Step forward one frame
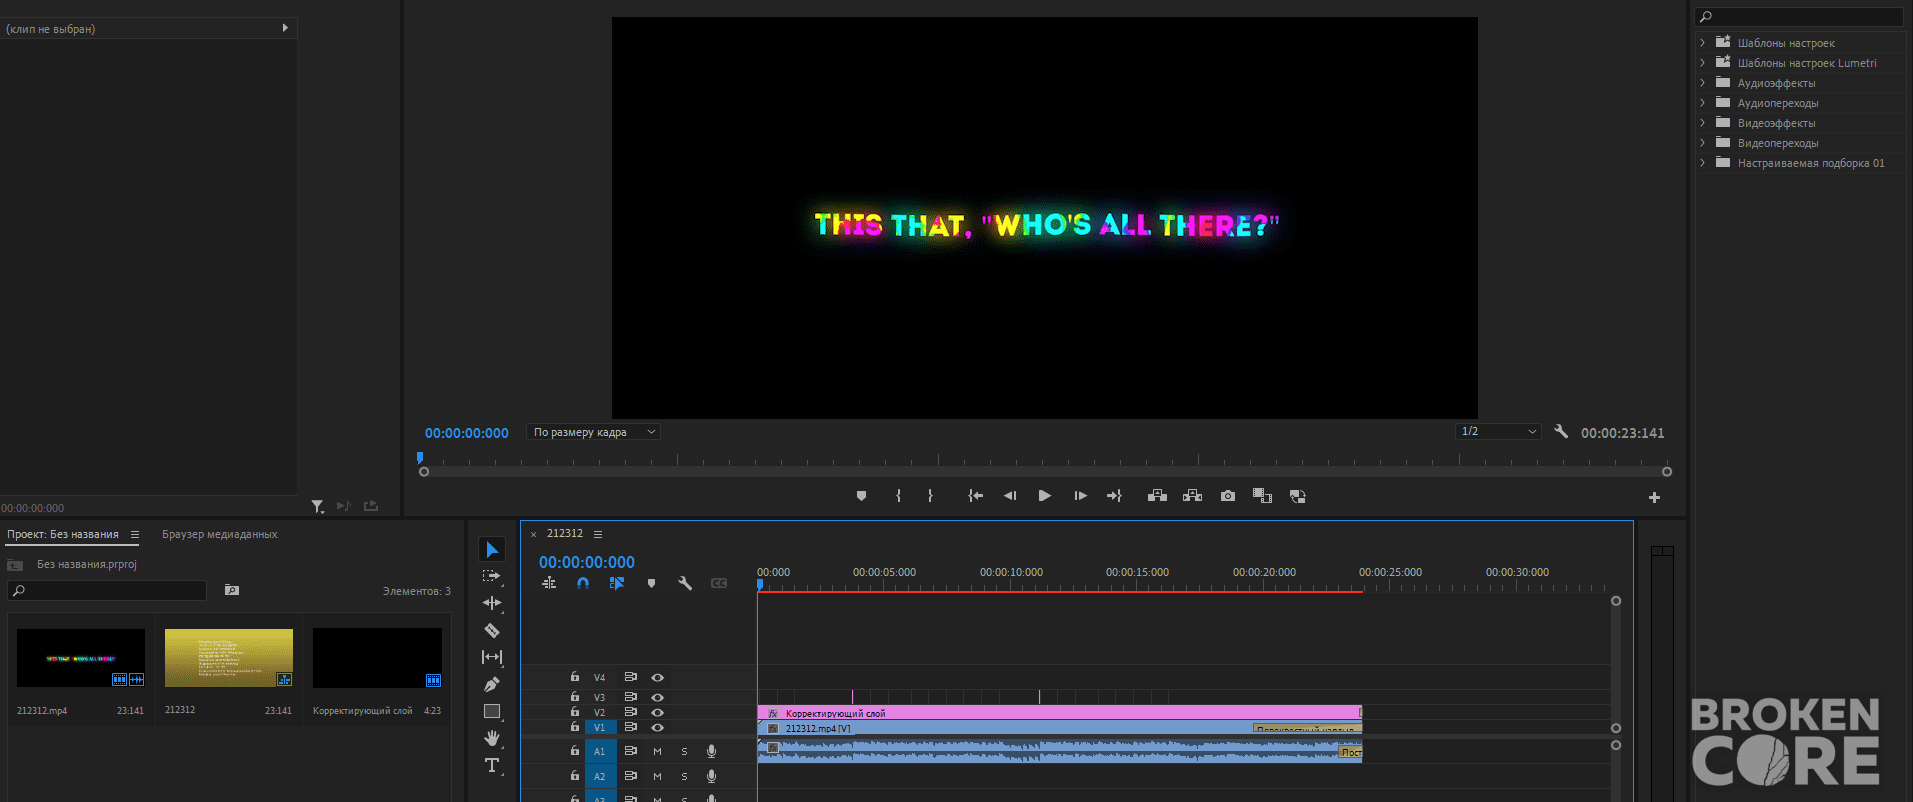 [1080, 496]
